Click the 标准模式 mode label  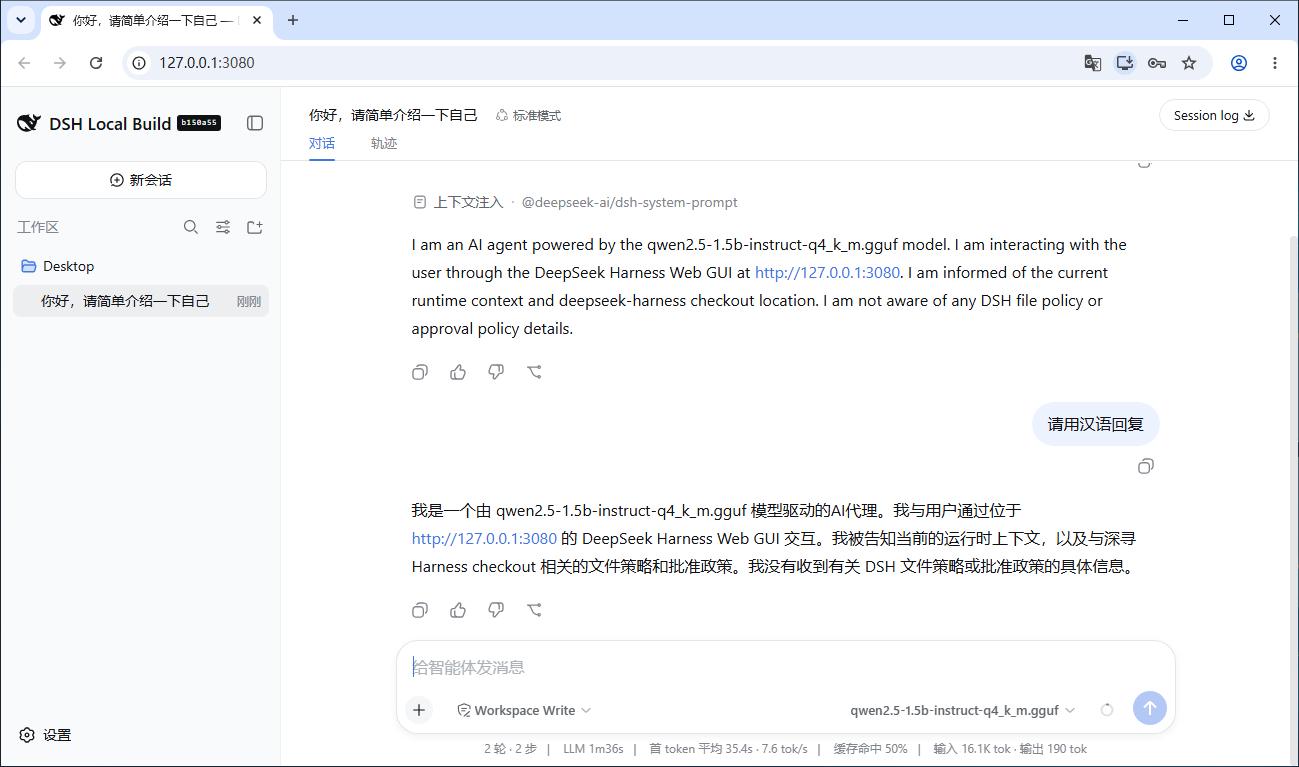[528, 115]
